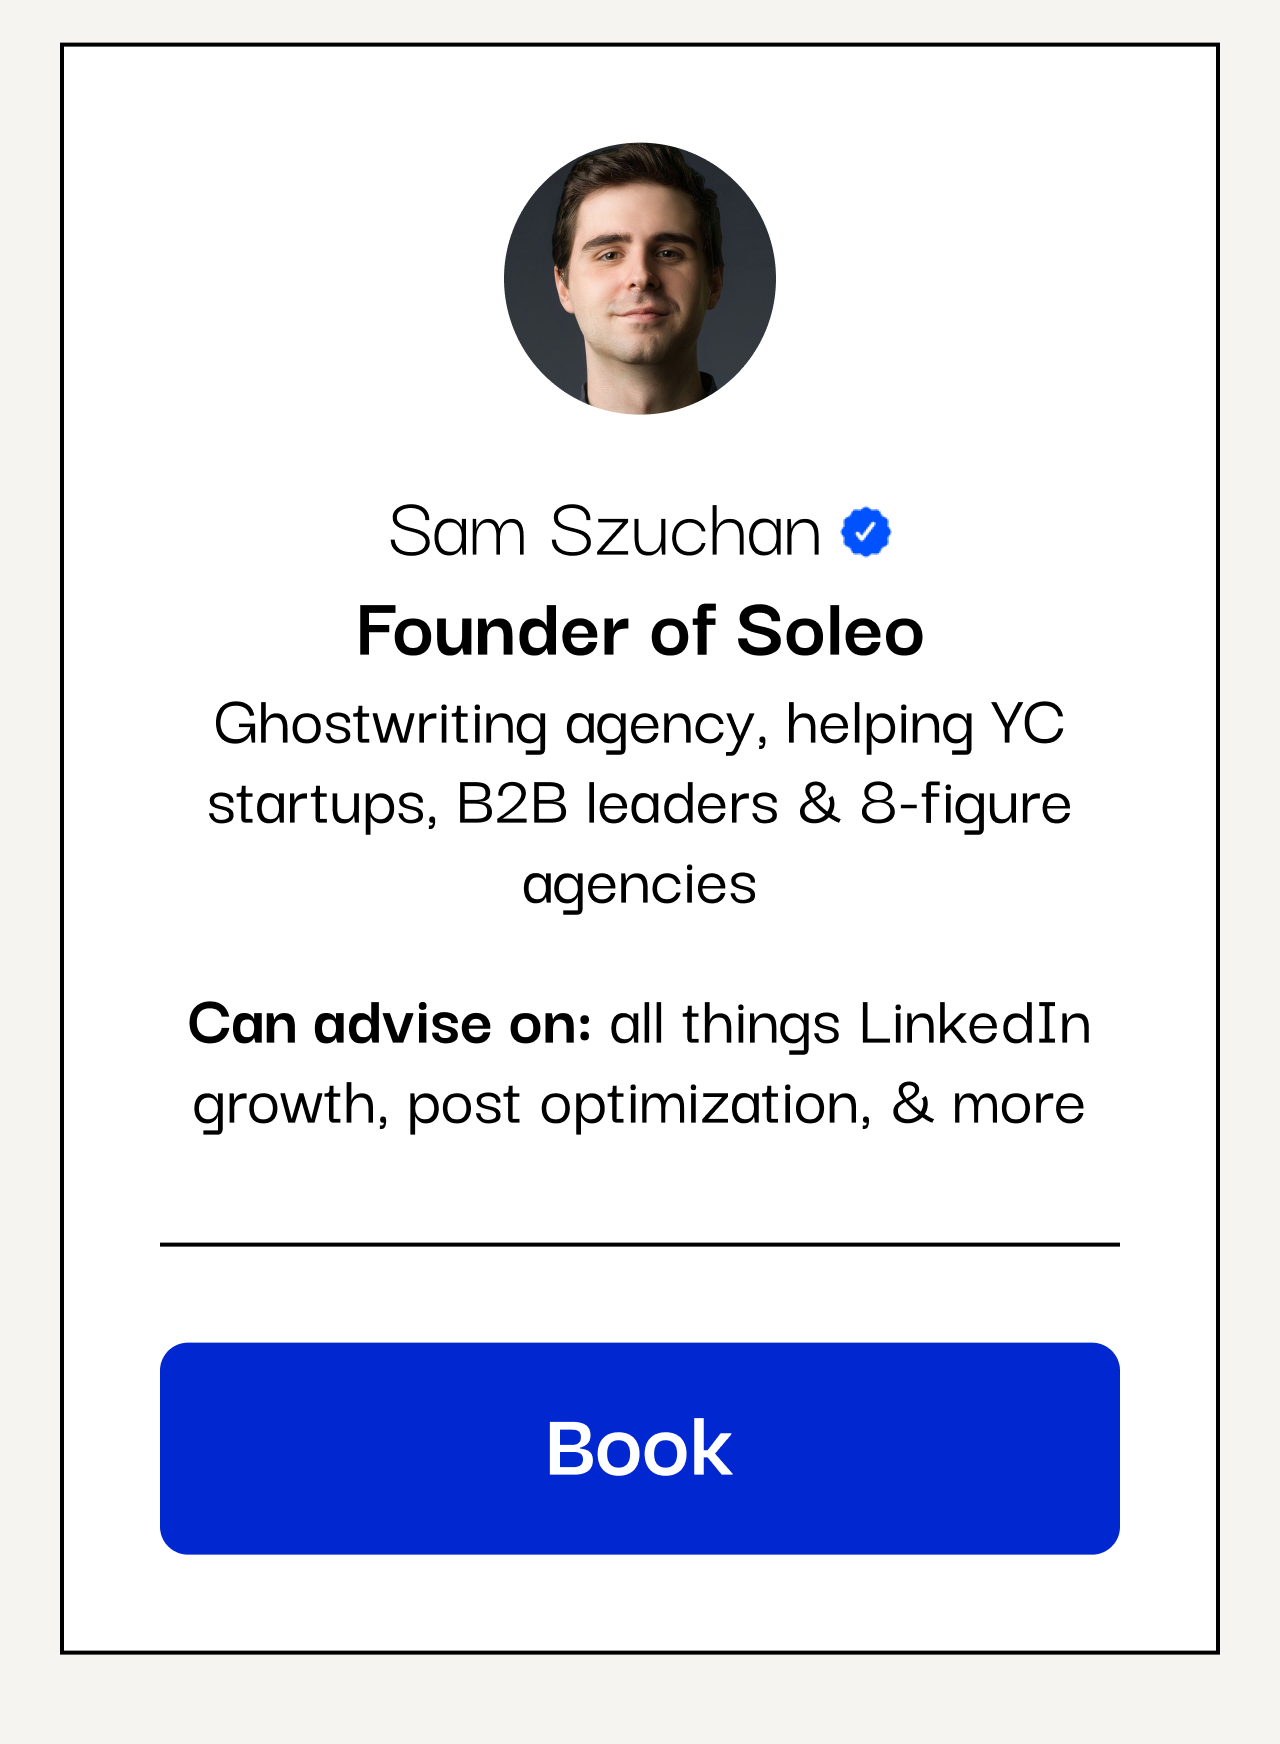Click the & more text
Screen dimensions: 1280x1744
point(988,1104)
